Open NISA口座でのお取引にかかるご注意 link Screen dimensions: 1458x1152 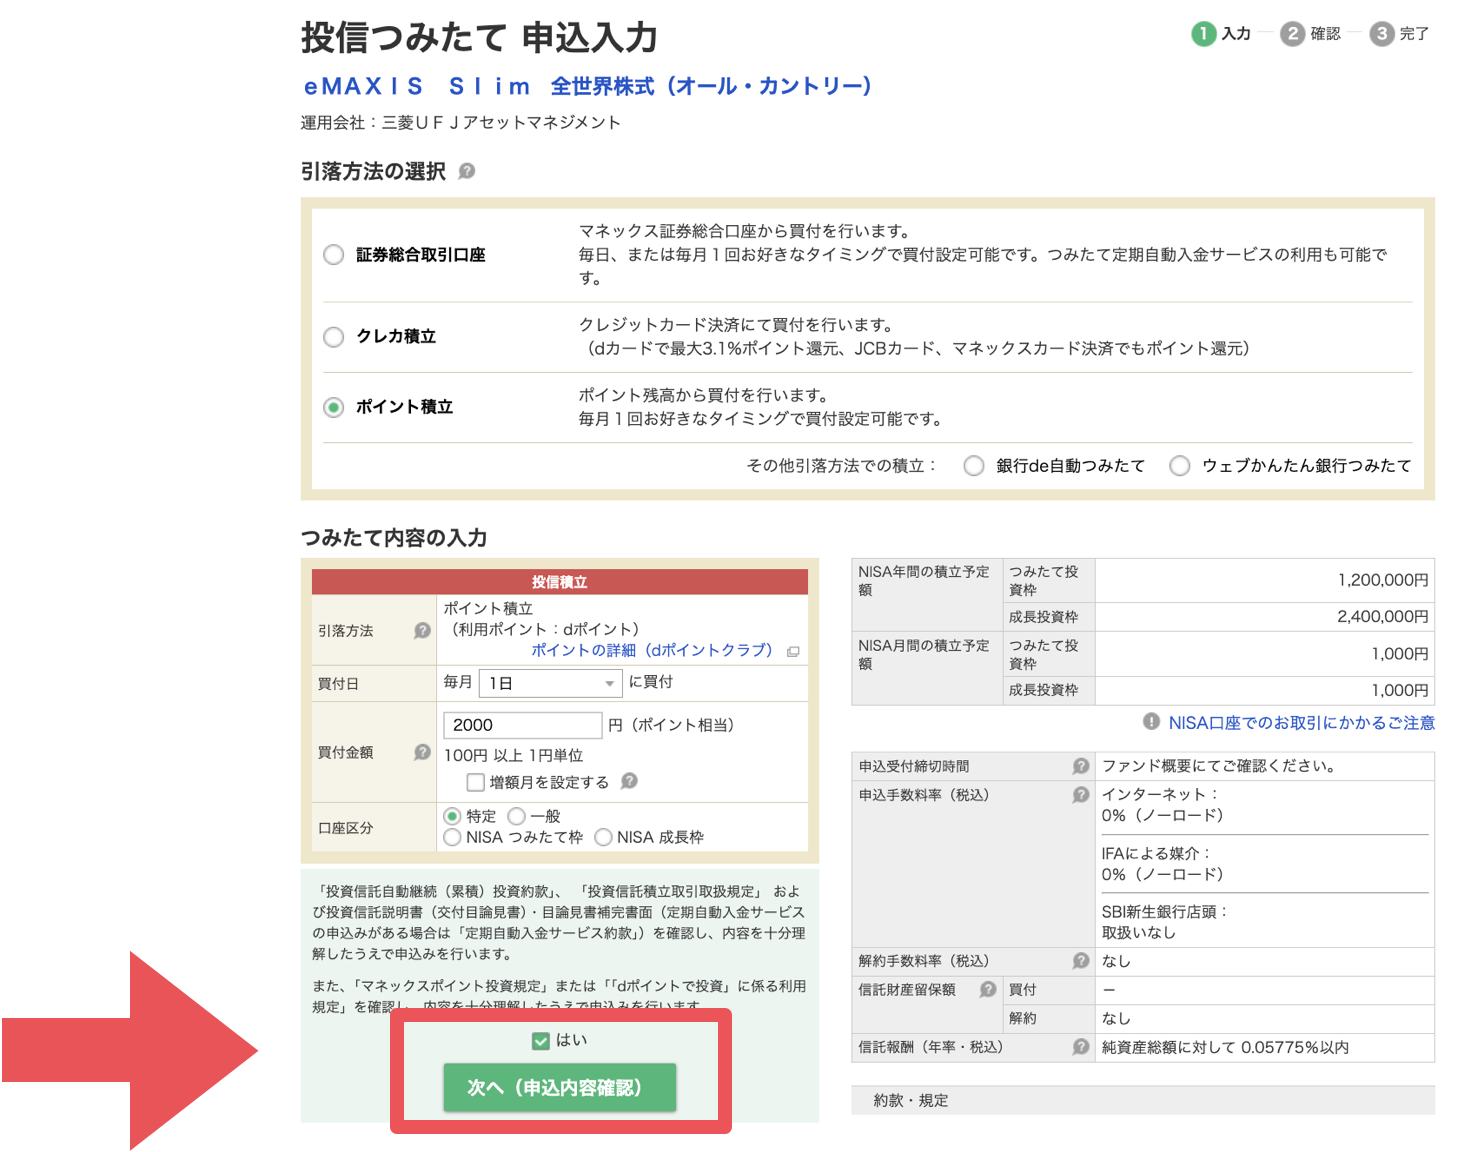click(x=1302, y=722)
